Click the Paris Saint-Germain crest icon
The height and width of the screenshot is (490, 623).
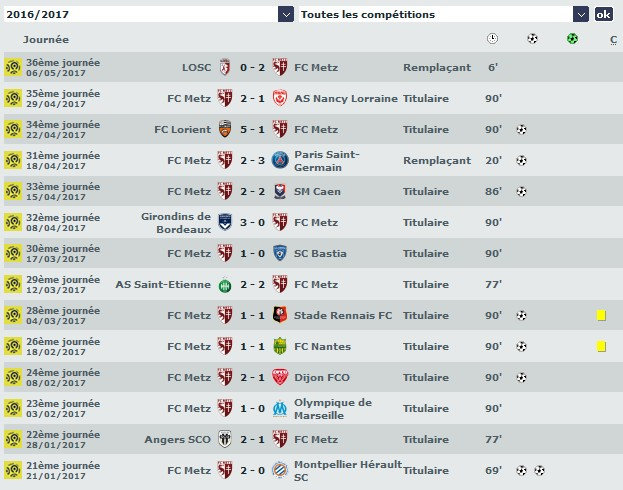[x=280, y=160]
